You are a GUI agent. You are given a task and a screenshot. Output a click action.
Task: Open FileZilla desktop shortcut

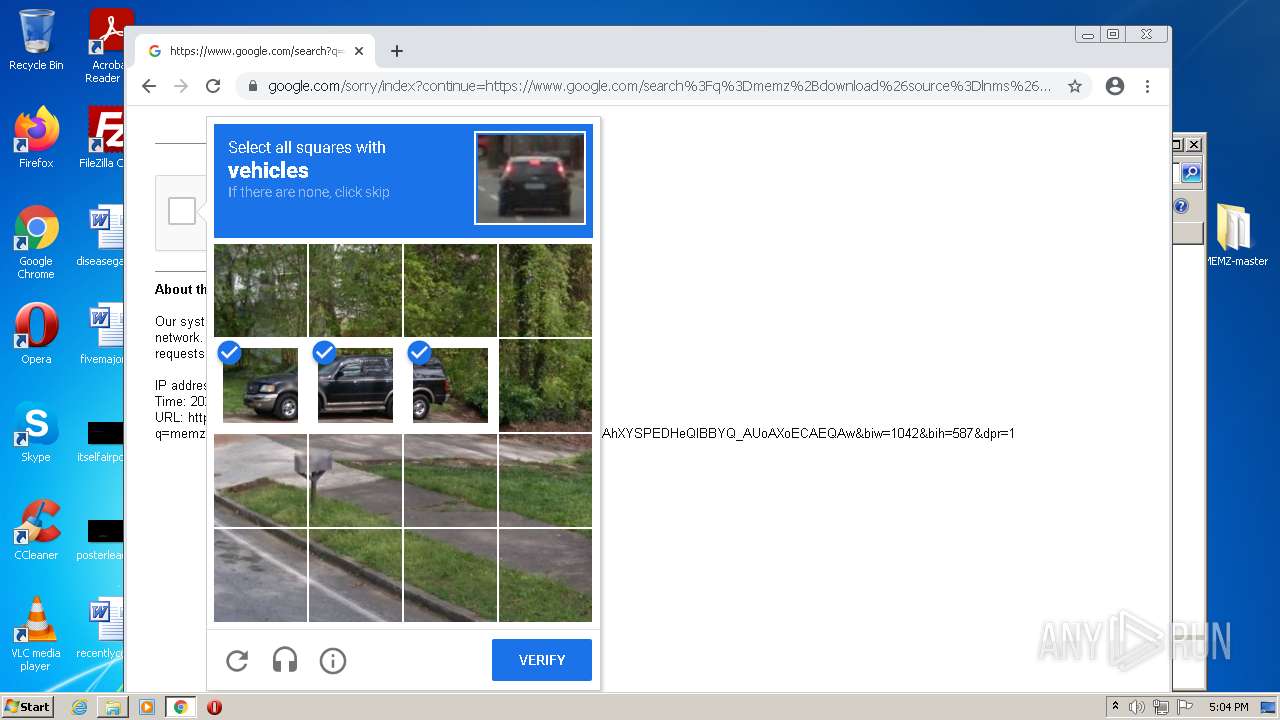point(102,137)
